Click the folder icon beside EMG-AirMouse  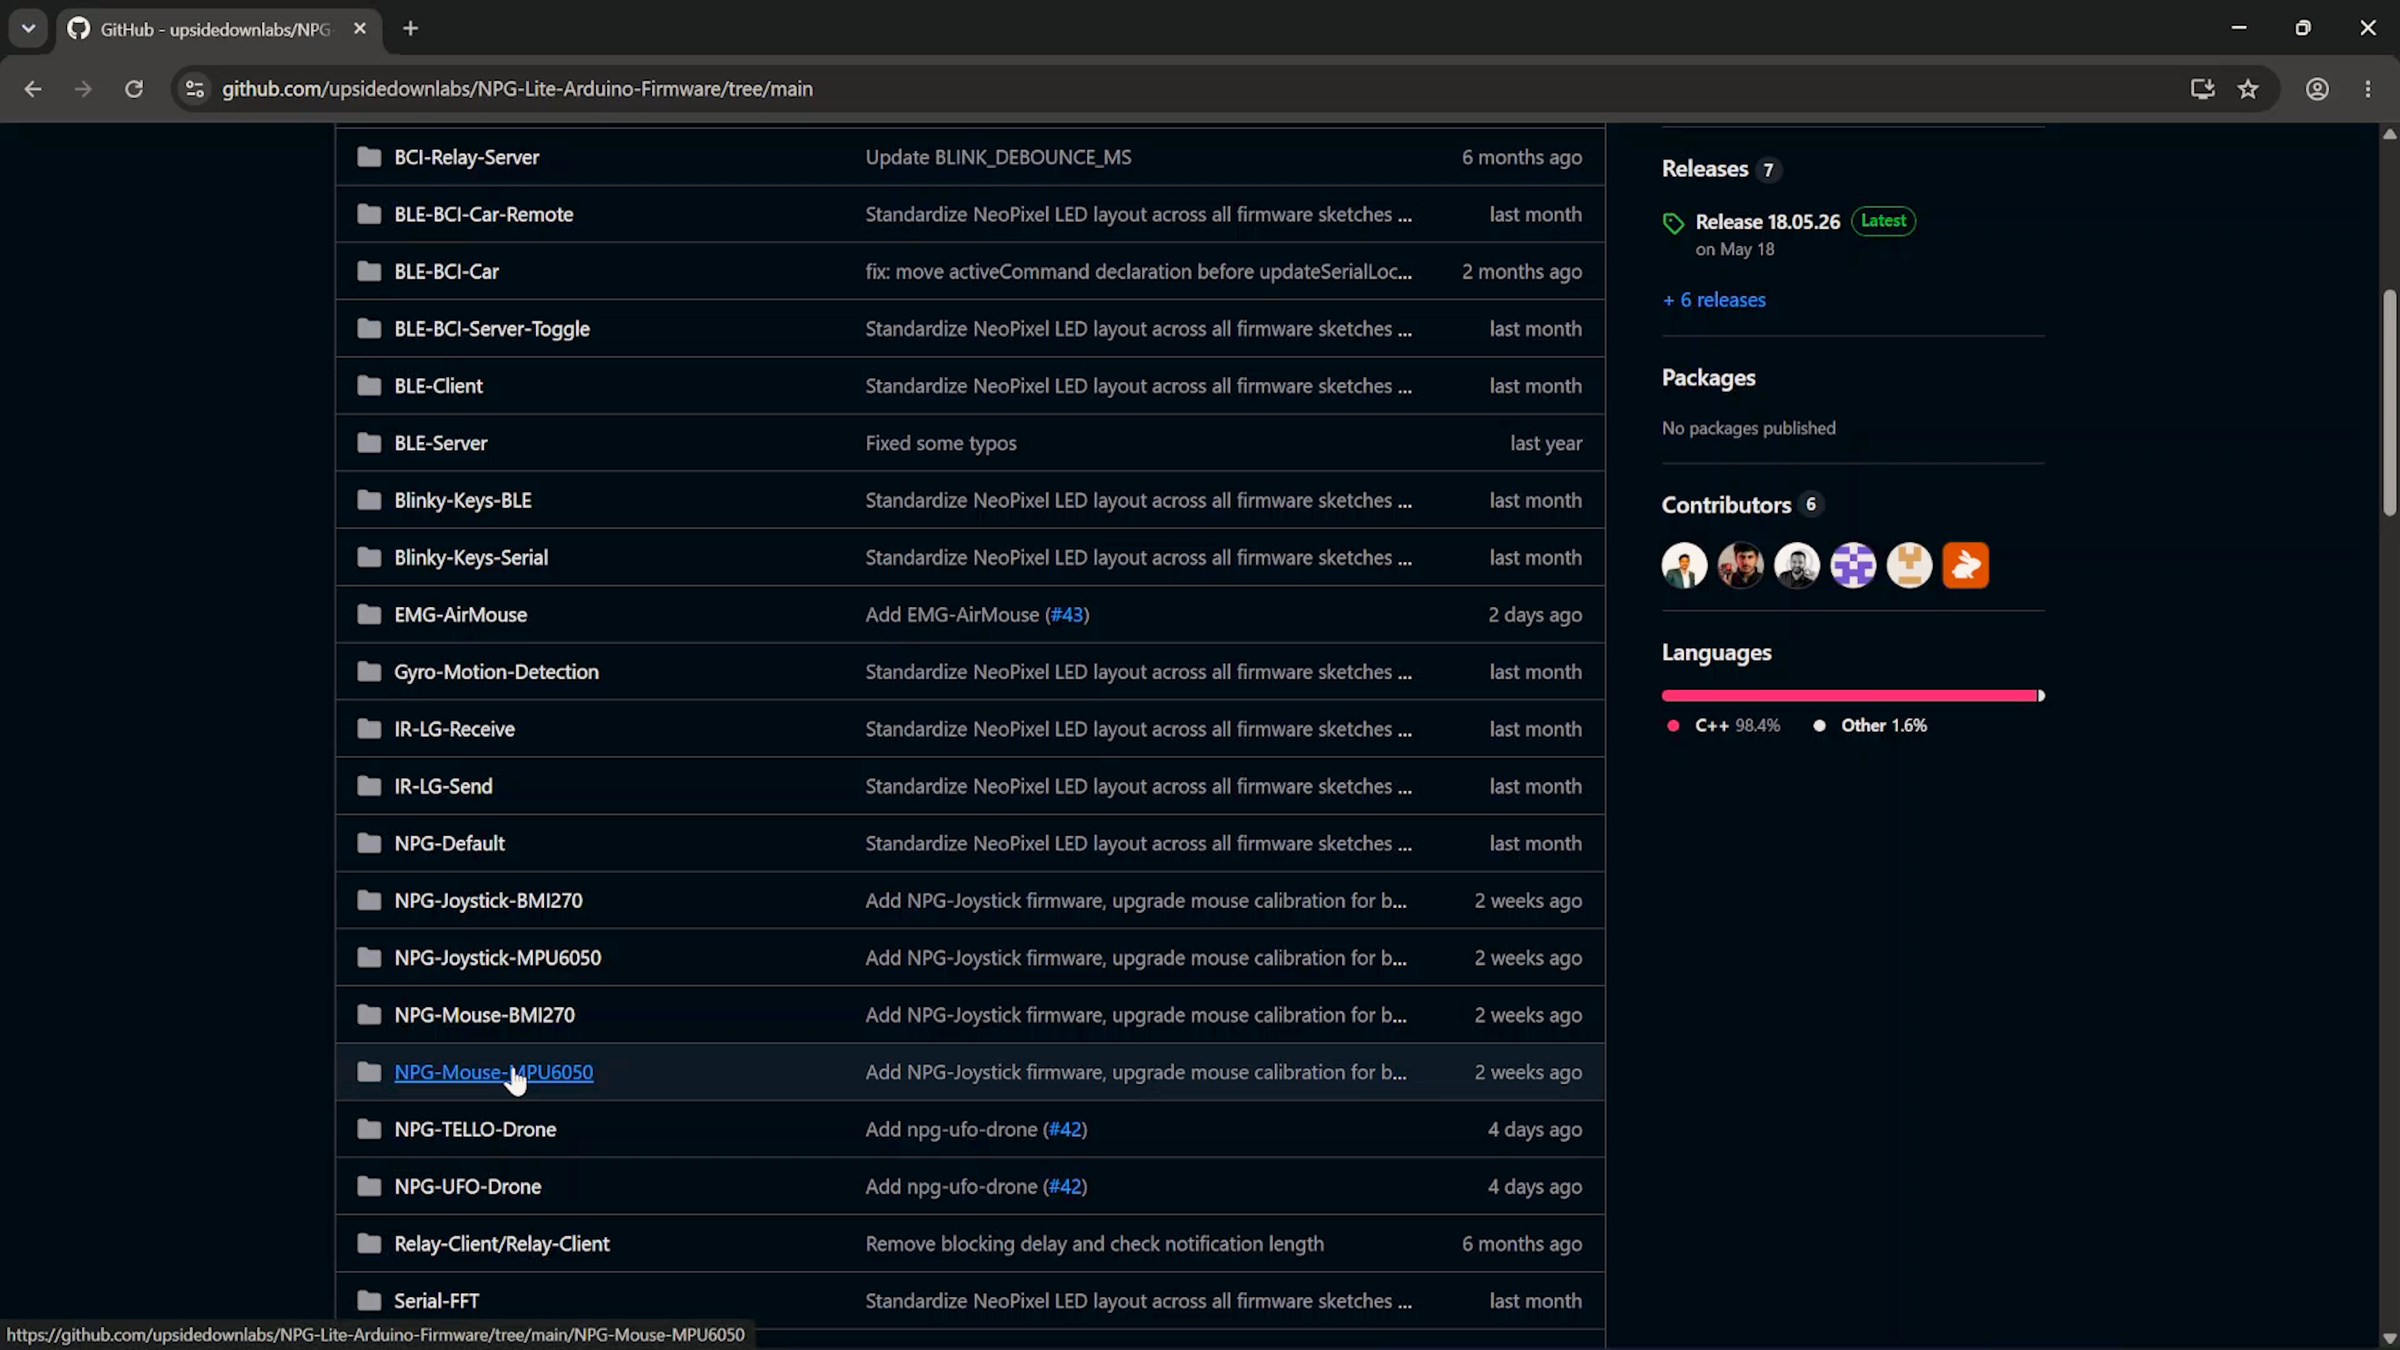point(369,615)
